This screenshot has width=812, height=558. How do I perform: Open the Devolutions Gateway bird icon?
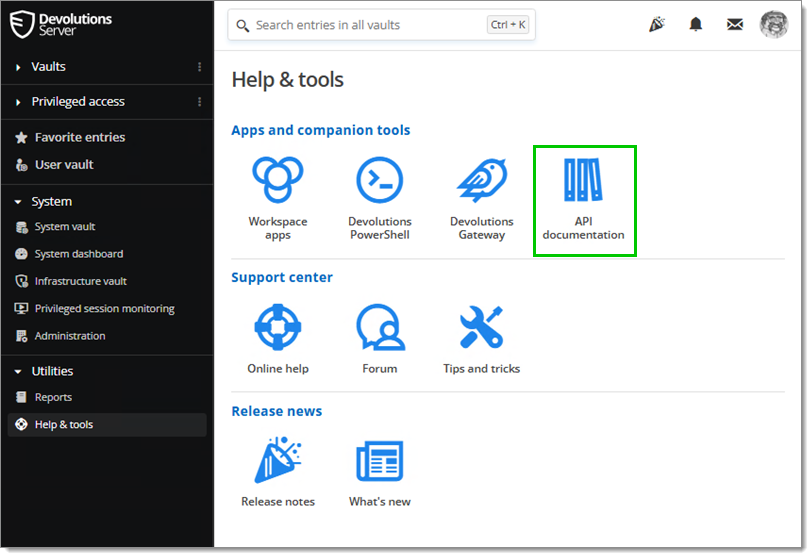482,180
